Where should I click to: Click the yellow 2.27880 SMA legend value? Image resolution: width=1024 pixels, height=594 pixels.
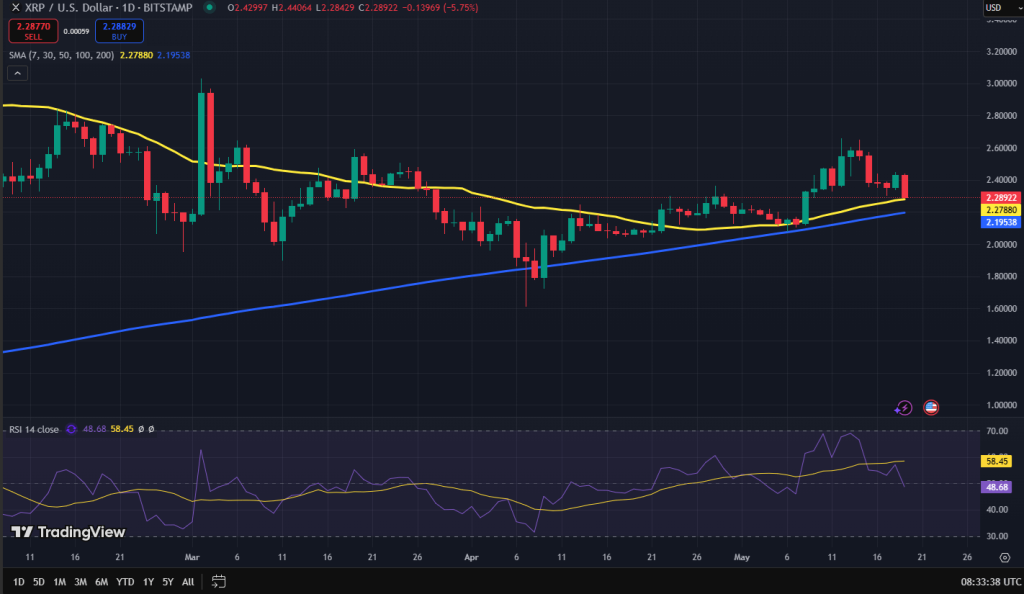pos(136,55)
